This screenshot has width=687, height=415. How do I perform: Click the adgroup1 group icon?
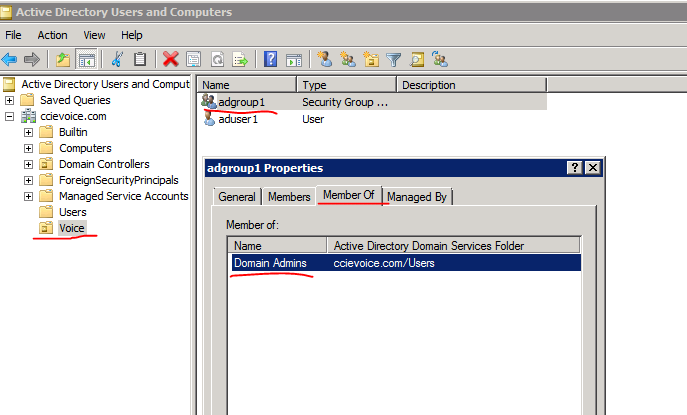pos(209,101)
